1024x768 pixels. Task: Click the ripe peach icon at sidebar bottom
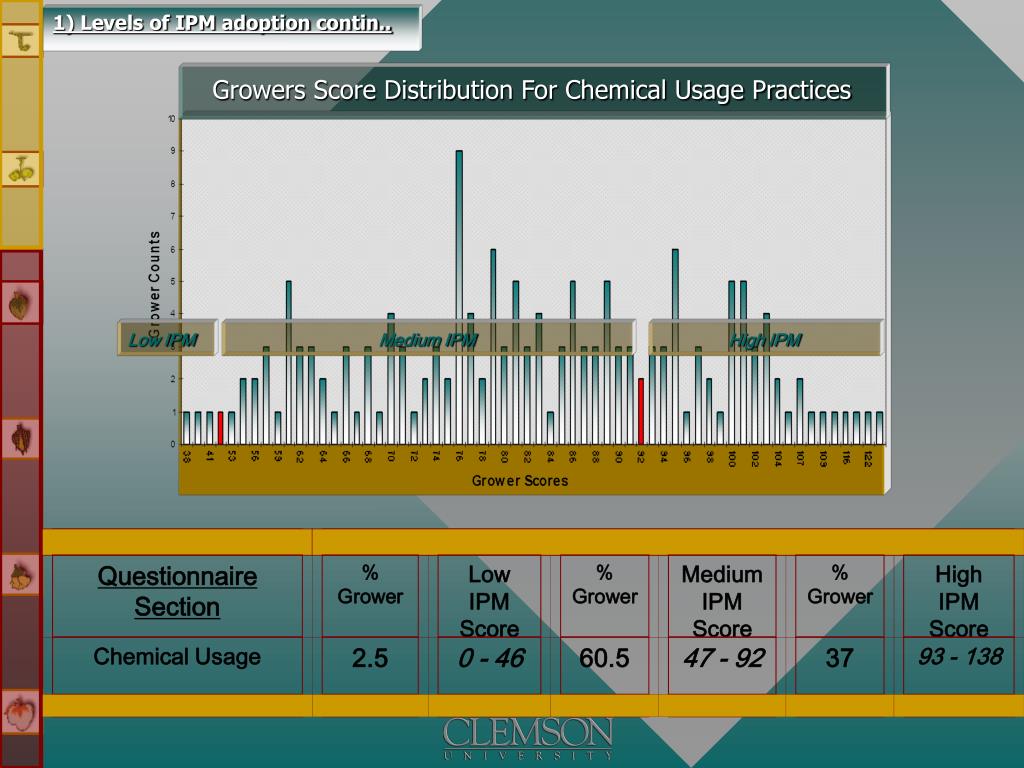[21, 712]
